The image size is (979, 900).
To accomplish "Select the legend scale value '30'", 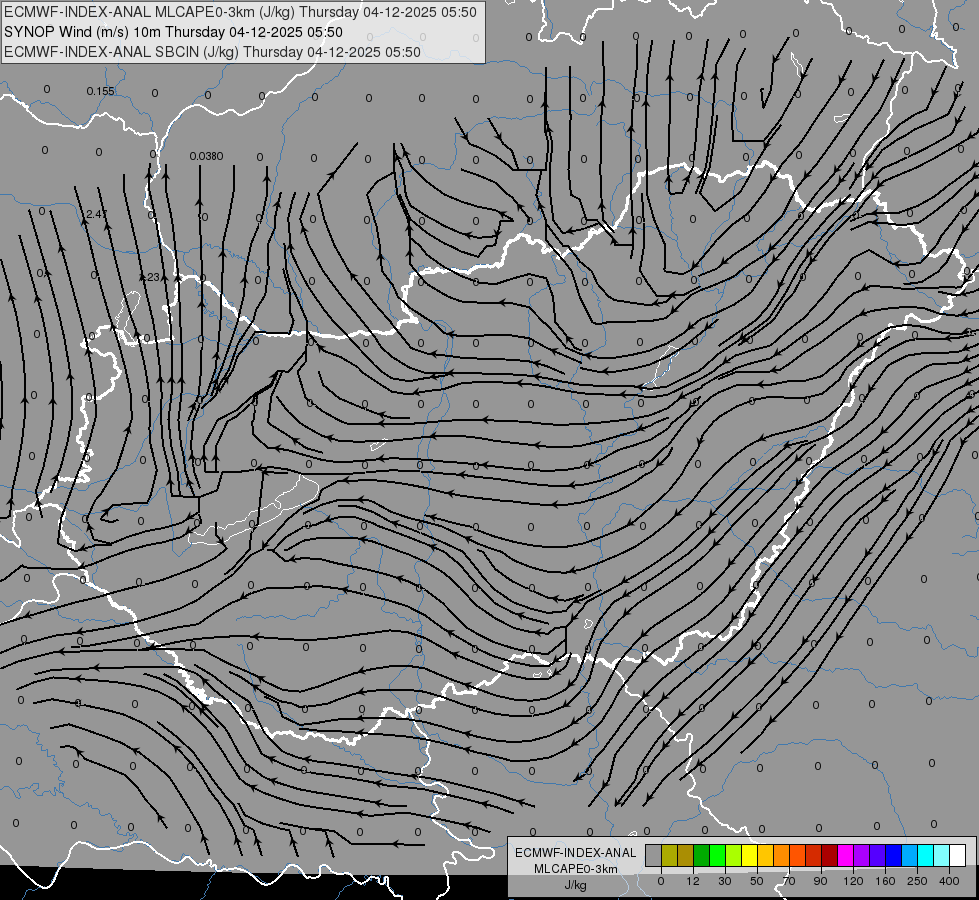I will pyautogui.click(x=725, y=881).
